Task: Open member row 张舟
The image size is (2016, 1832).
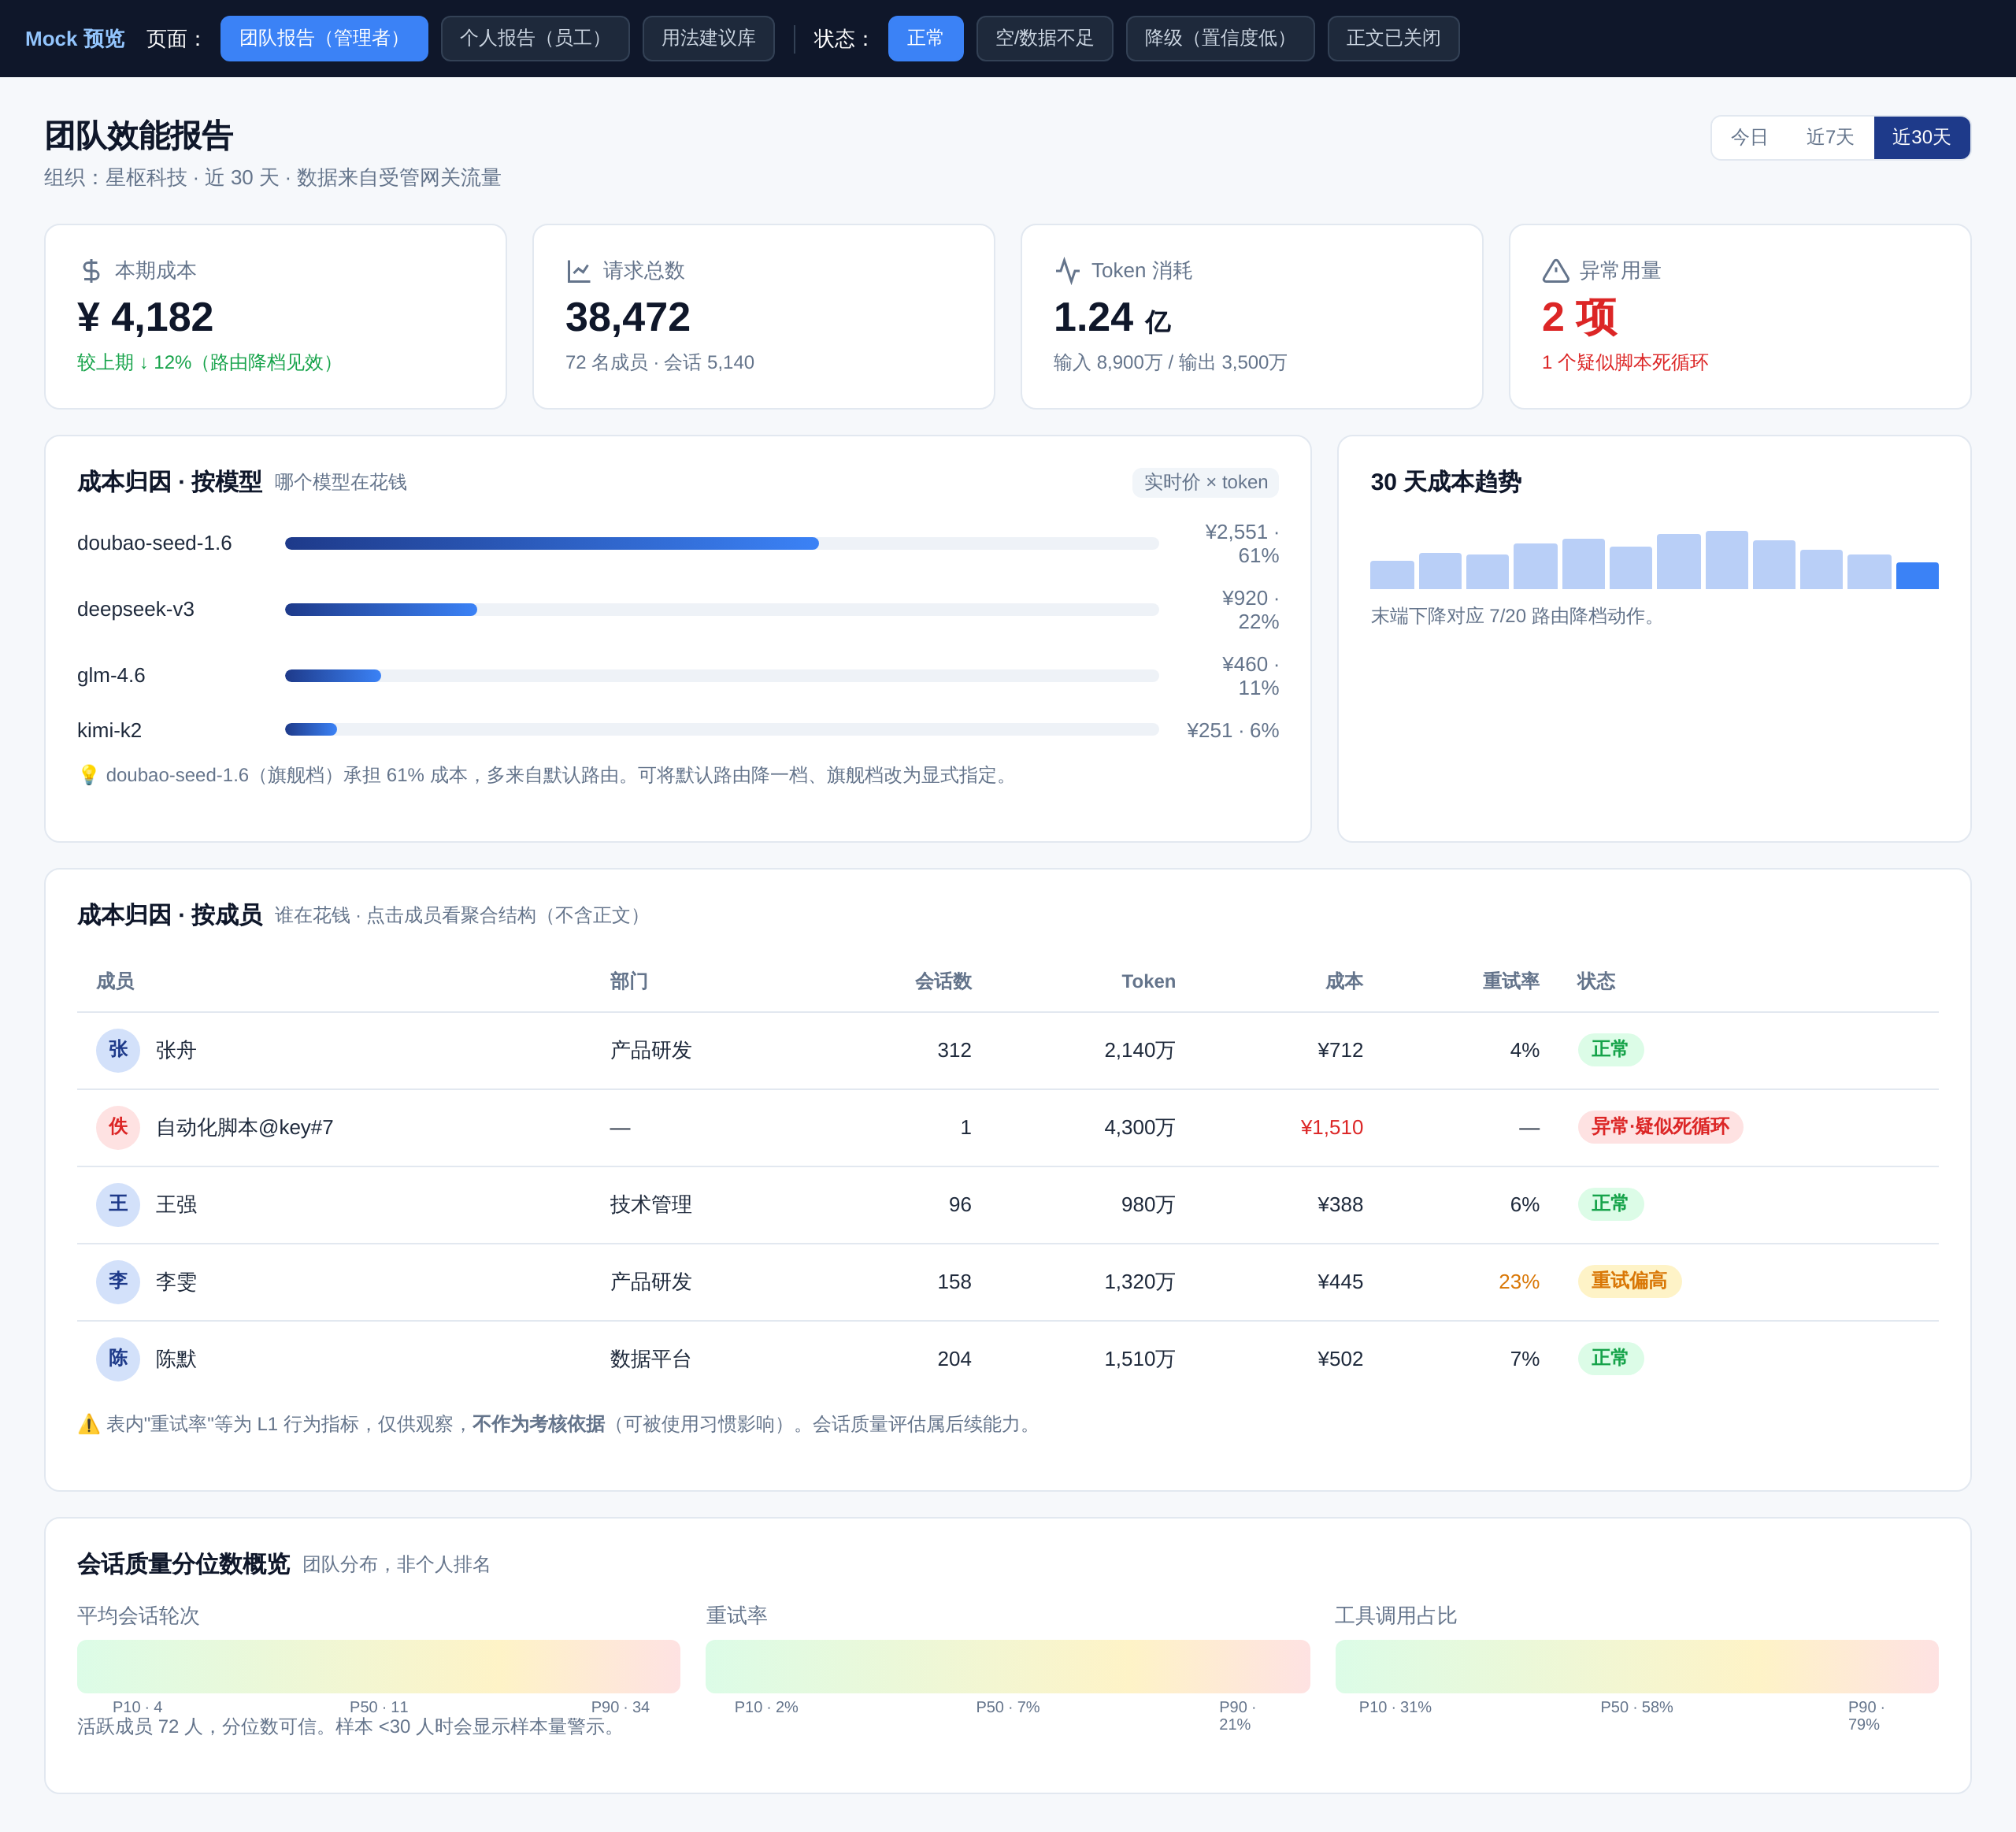Action: 1007,1050
